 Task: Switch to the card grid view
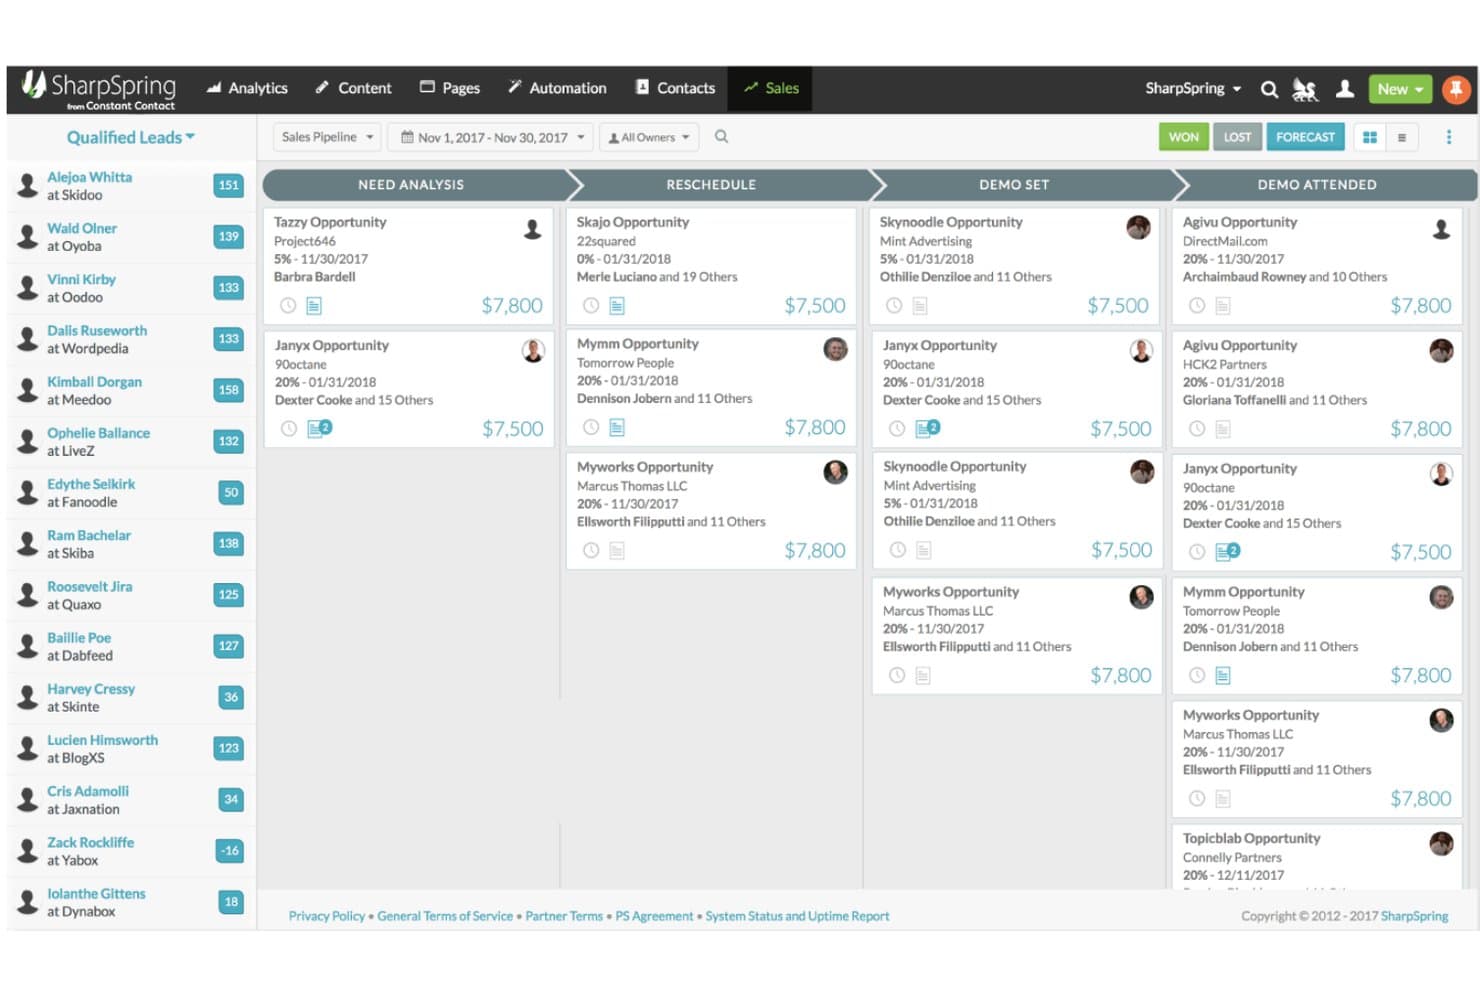tap(1370, 137)
